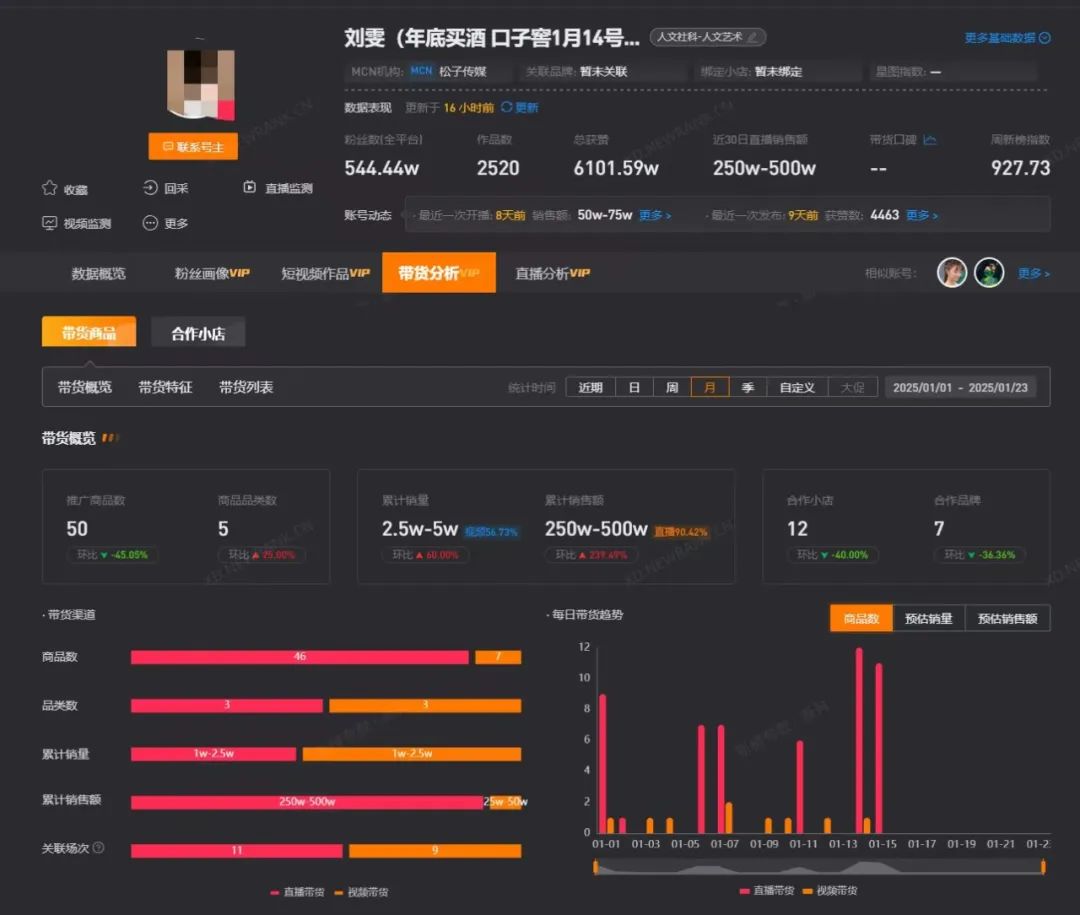Toggle the 直播带货 legend under daily trend chart
This screenshot has width=1080, height=915.
click(x=766, y=890)
